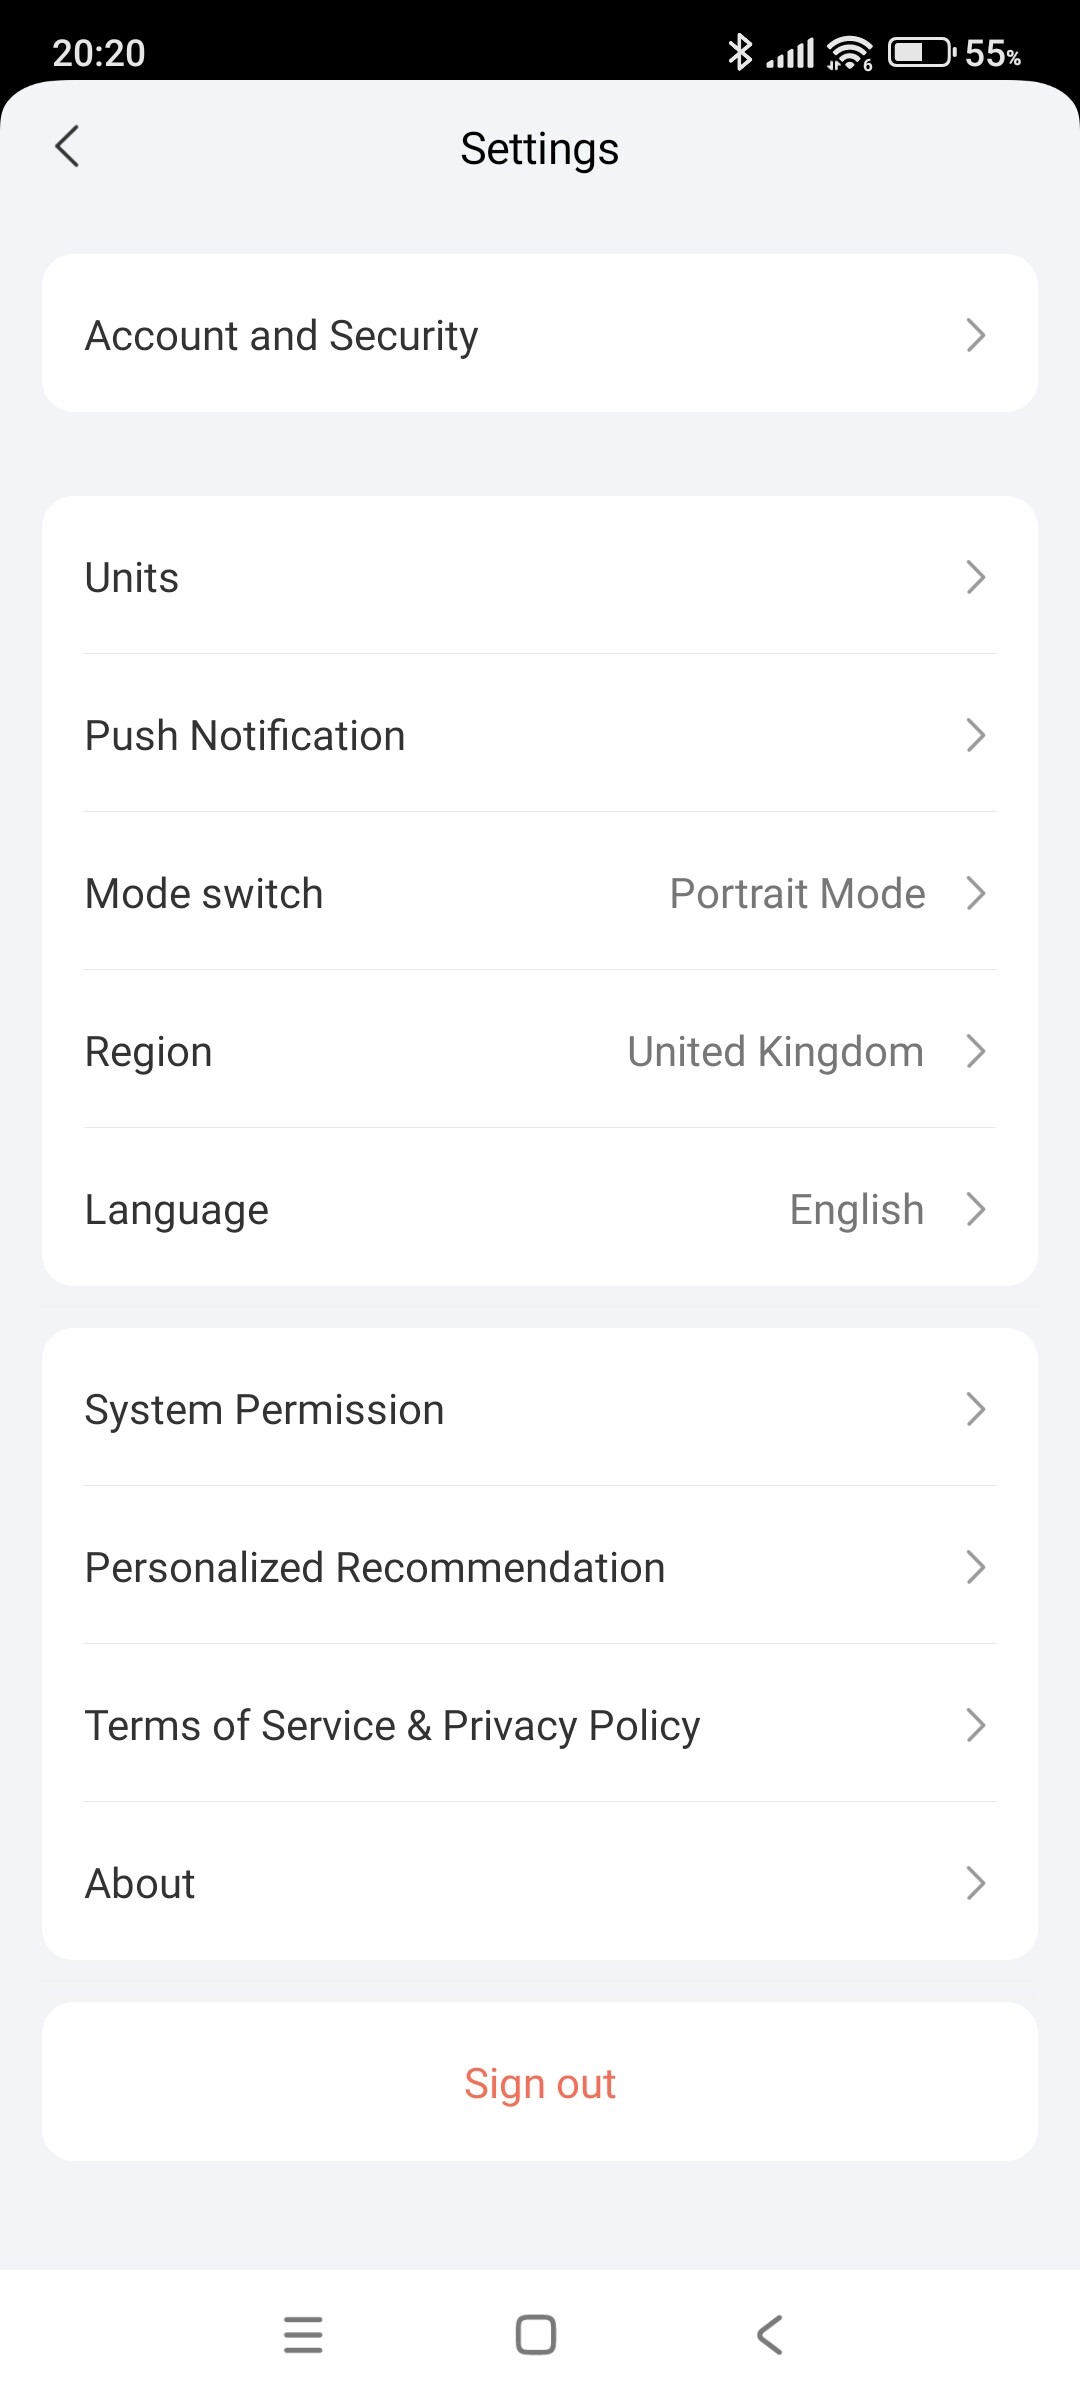Tap the battery indicator icon

[921, 52]
